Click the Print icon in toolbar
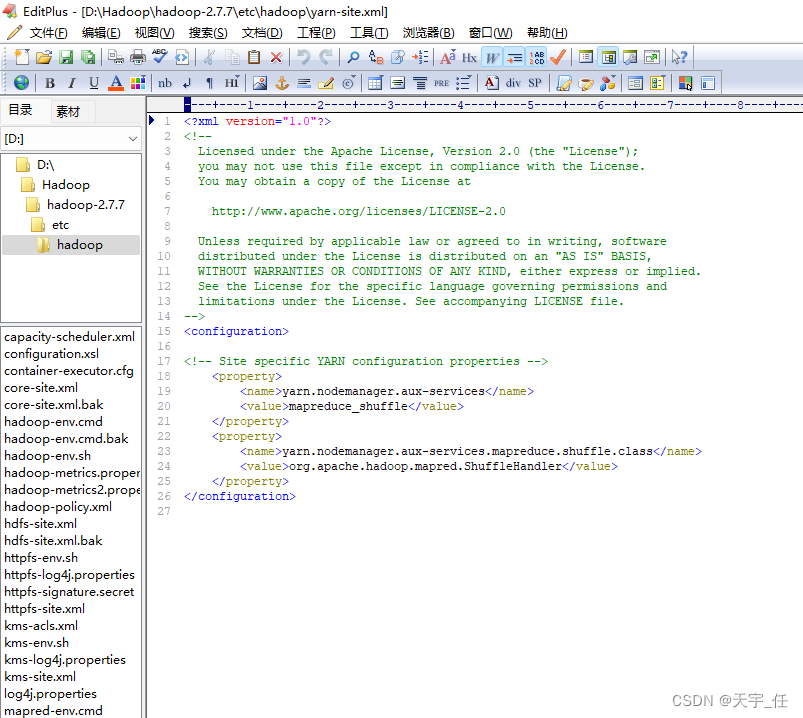Screen dimensions: 803x718 (x=138, y=57)
